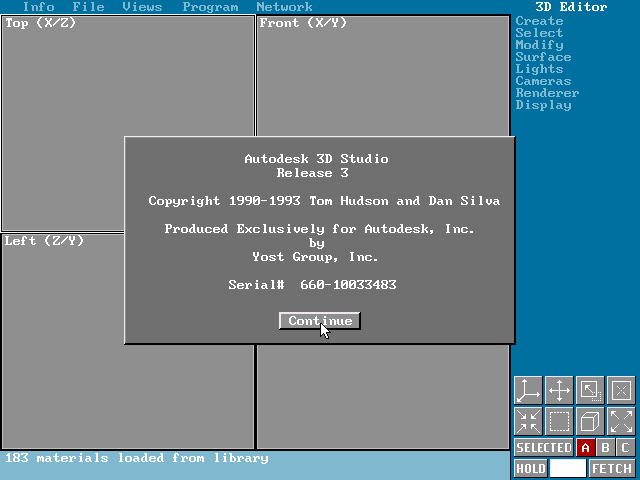The image size is (640, 480).
Task: Click the Axis Tripod icon
Action: click(528, 390)
